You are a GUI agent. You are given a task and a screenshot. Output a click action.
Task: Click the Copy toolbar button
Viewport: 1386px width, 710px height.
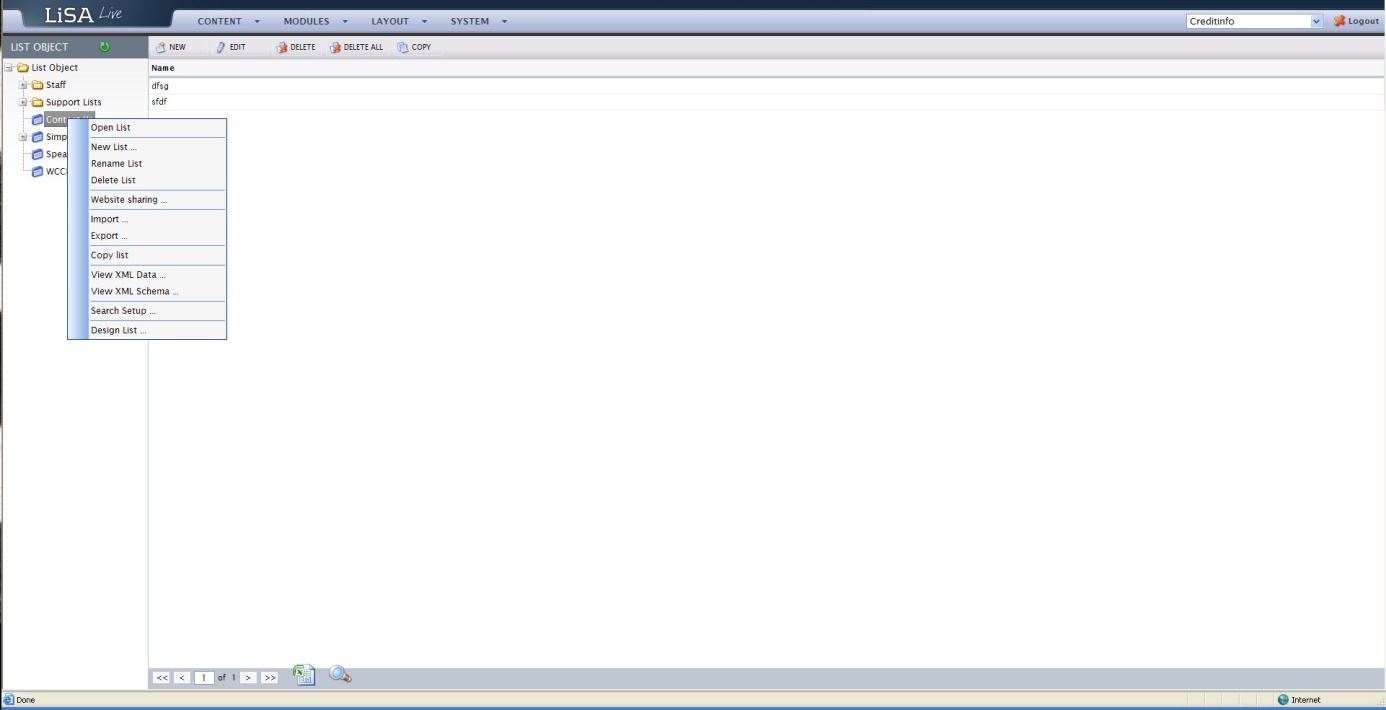coord(414,47)
